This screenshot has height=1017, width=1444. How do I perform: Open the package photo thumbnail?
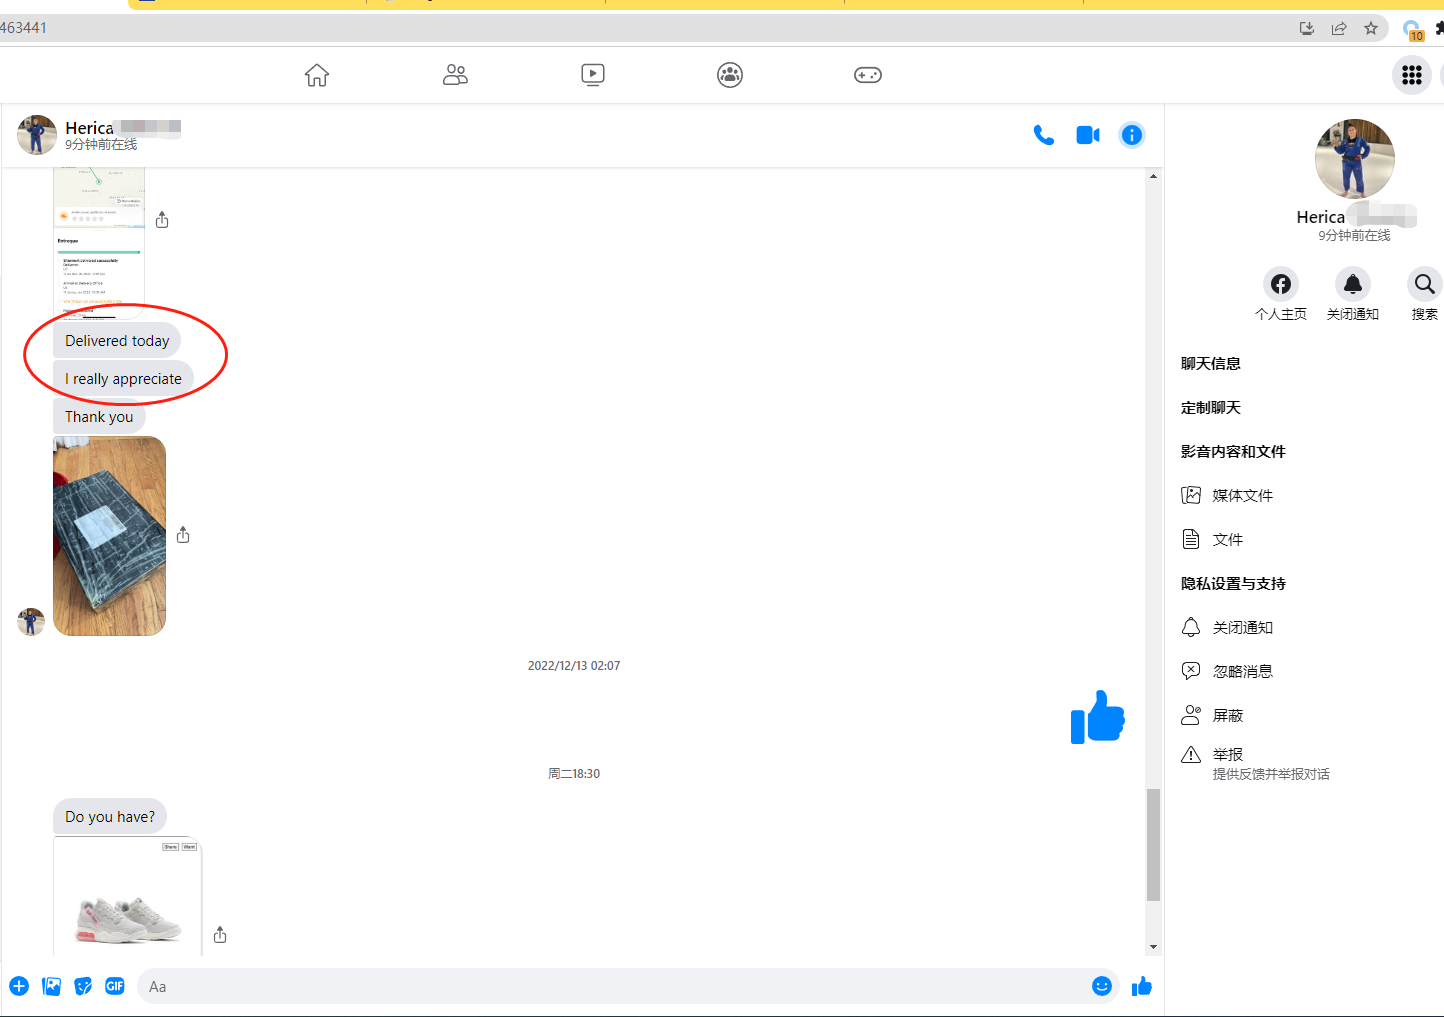click(109, 536)
